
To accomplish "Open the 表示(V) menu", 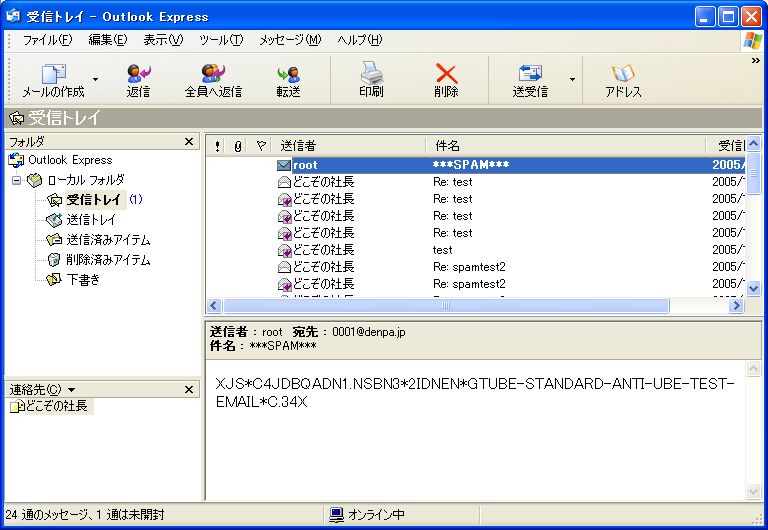I will tap(163, 40).
